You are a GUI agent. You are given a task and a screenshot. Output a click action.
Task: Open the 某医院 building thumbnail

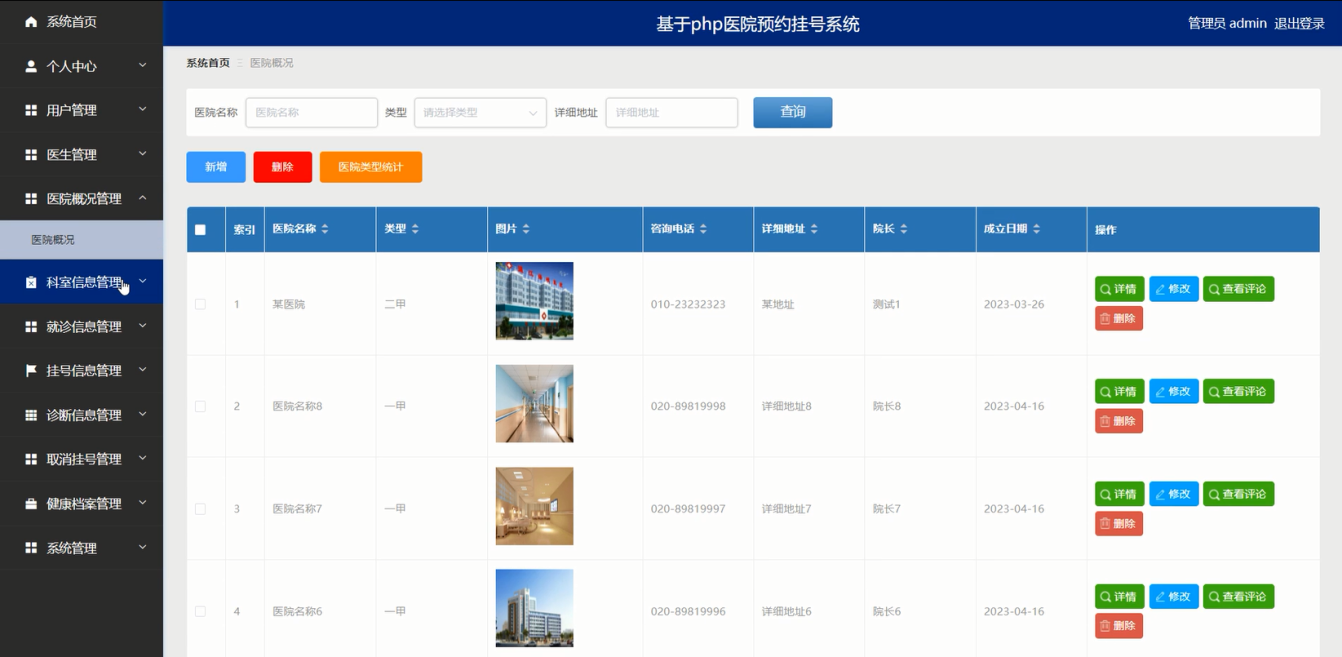pos(534,301)
